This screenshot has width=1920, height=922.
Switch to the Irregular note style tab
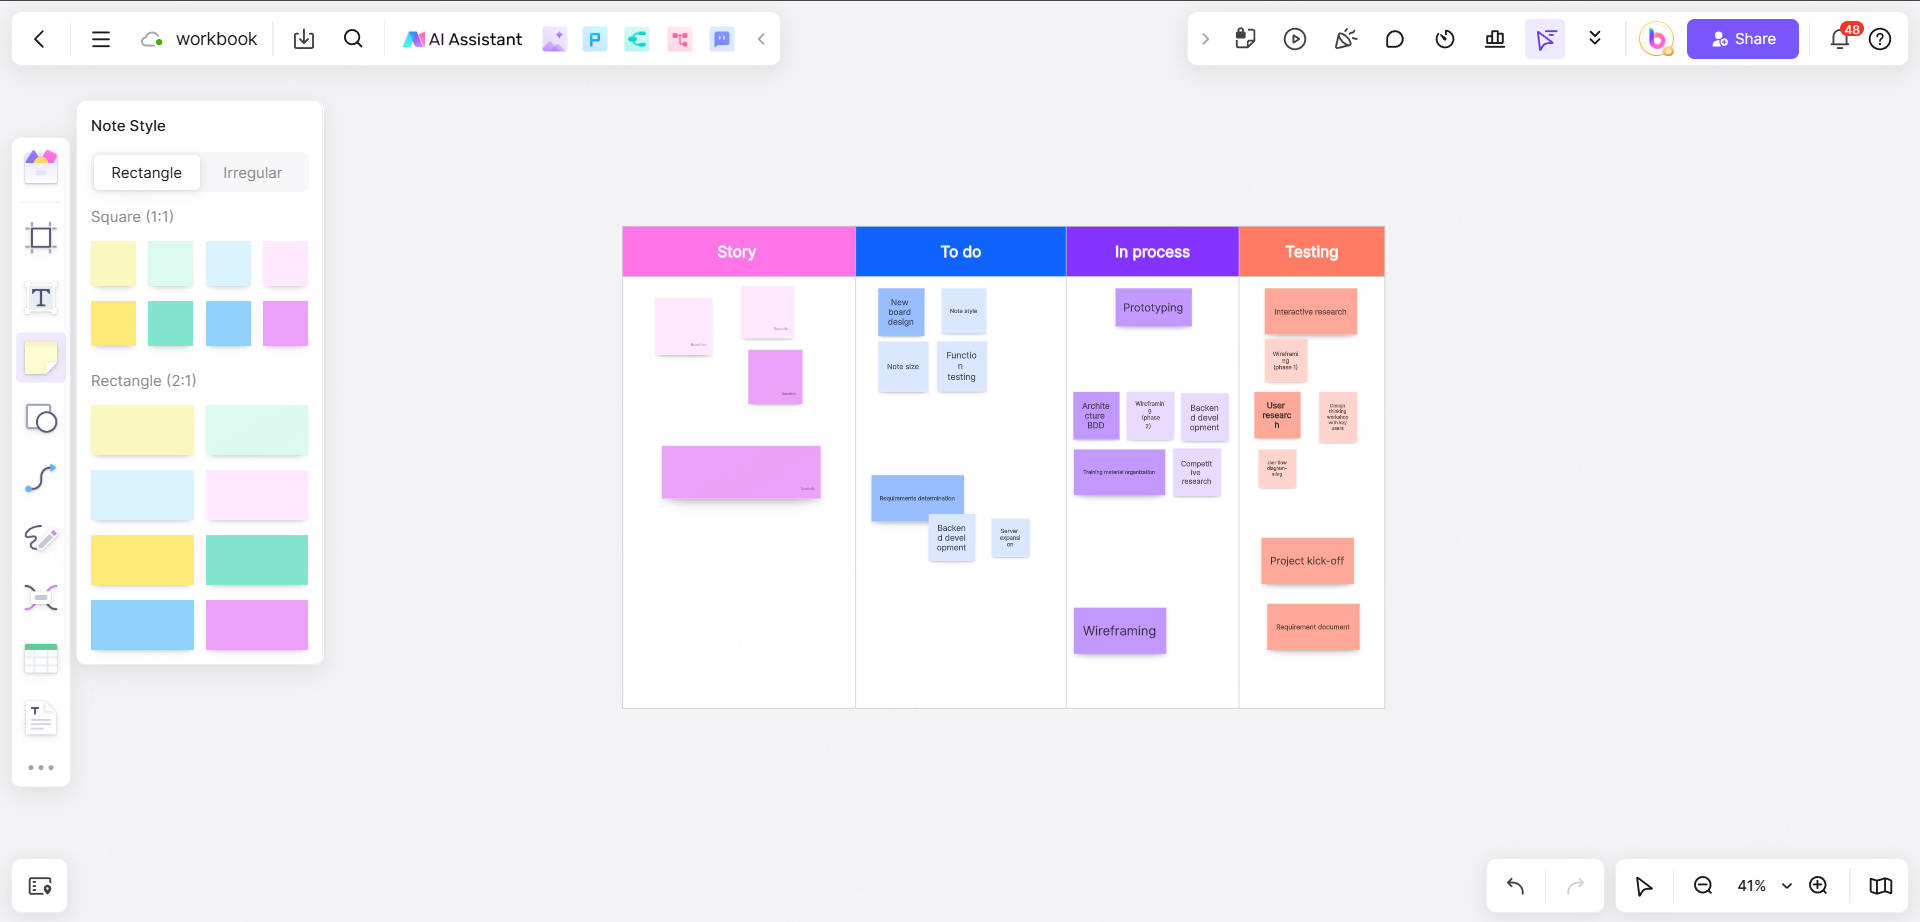coord(252,172)
